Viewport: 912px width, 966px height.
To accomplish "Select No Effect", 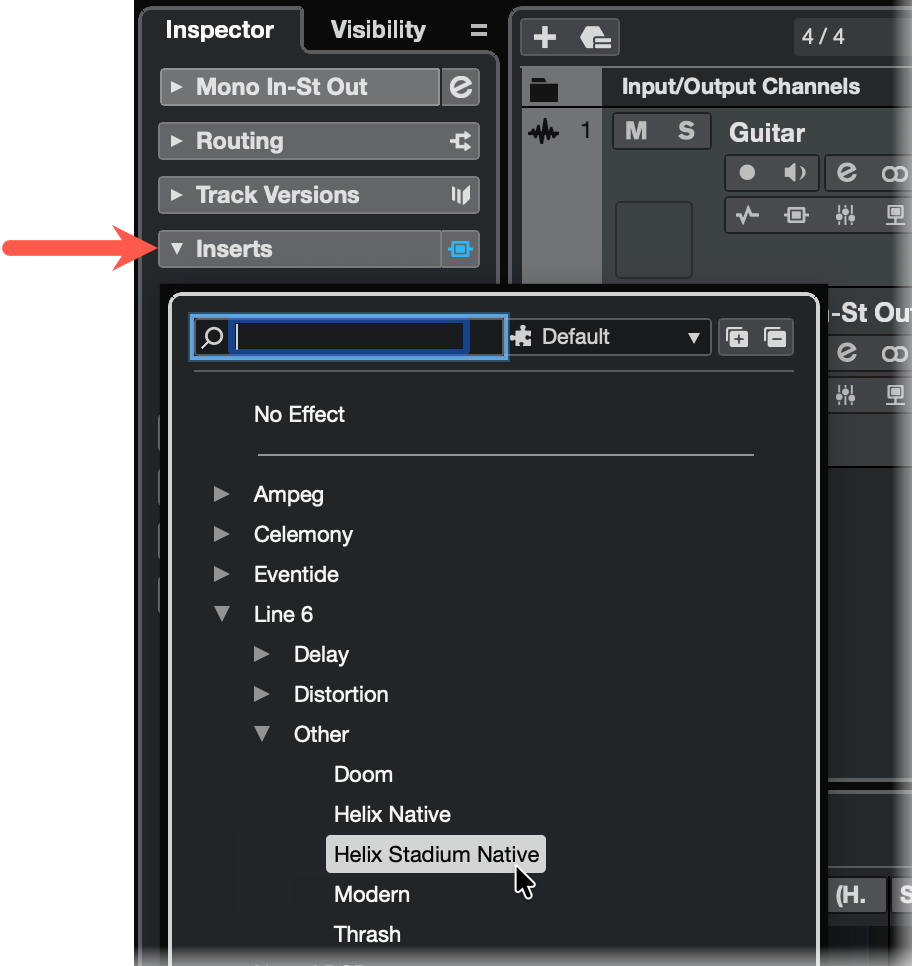I will tap(299, 415).
